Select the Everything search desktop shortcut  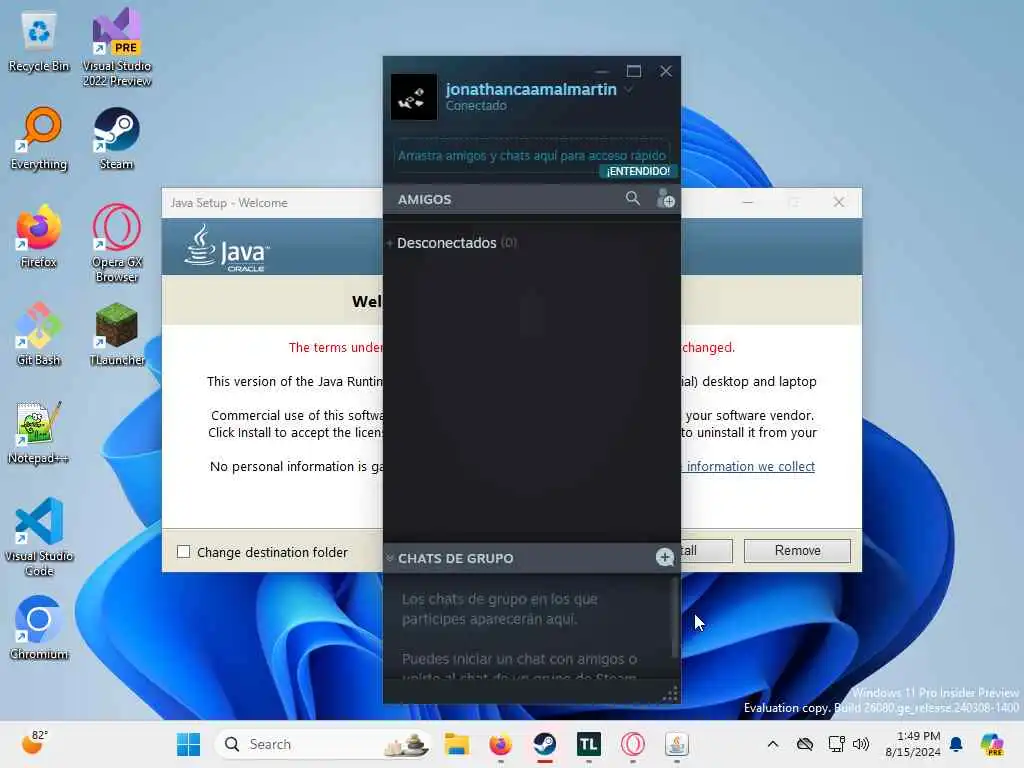click(39, 139)
